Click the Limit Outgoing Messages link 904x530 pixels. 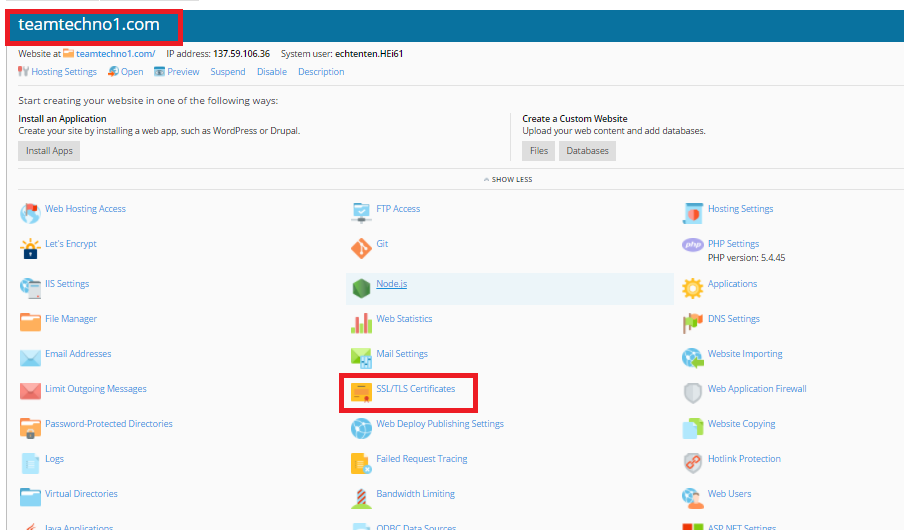pos(96,389)
